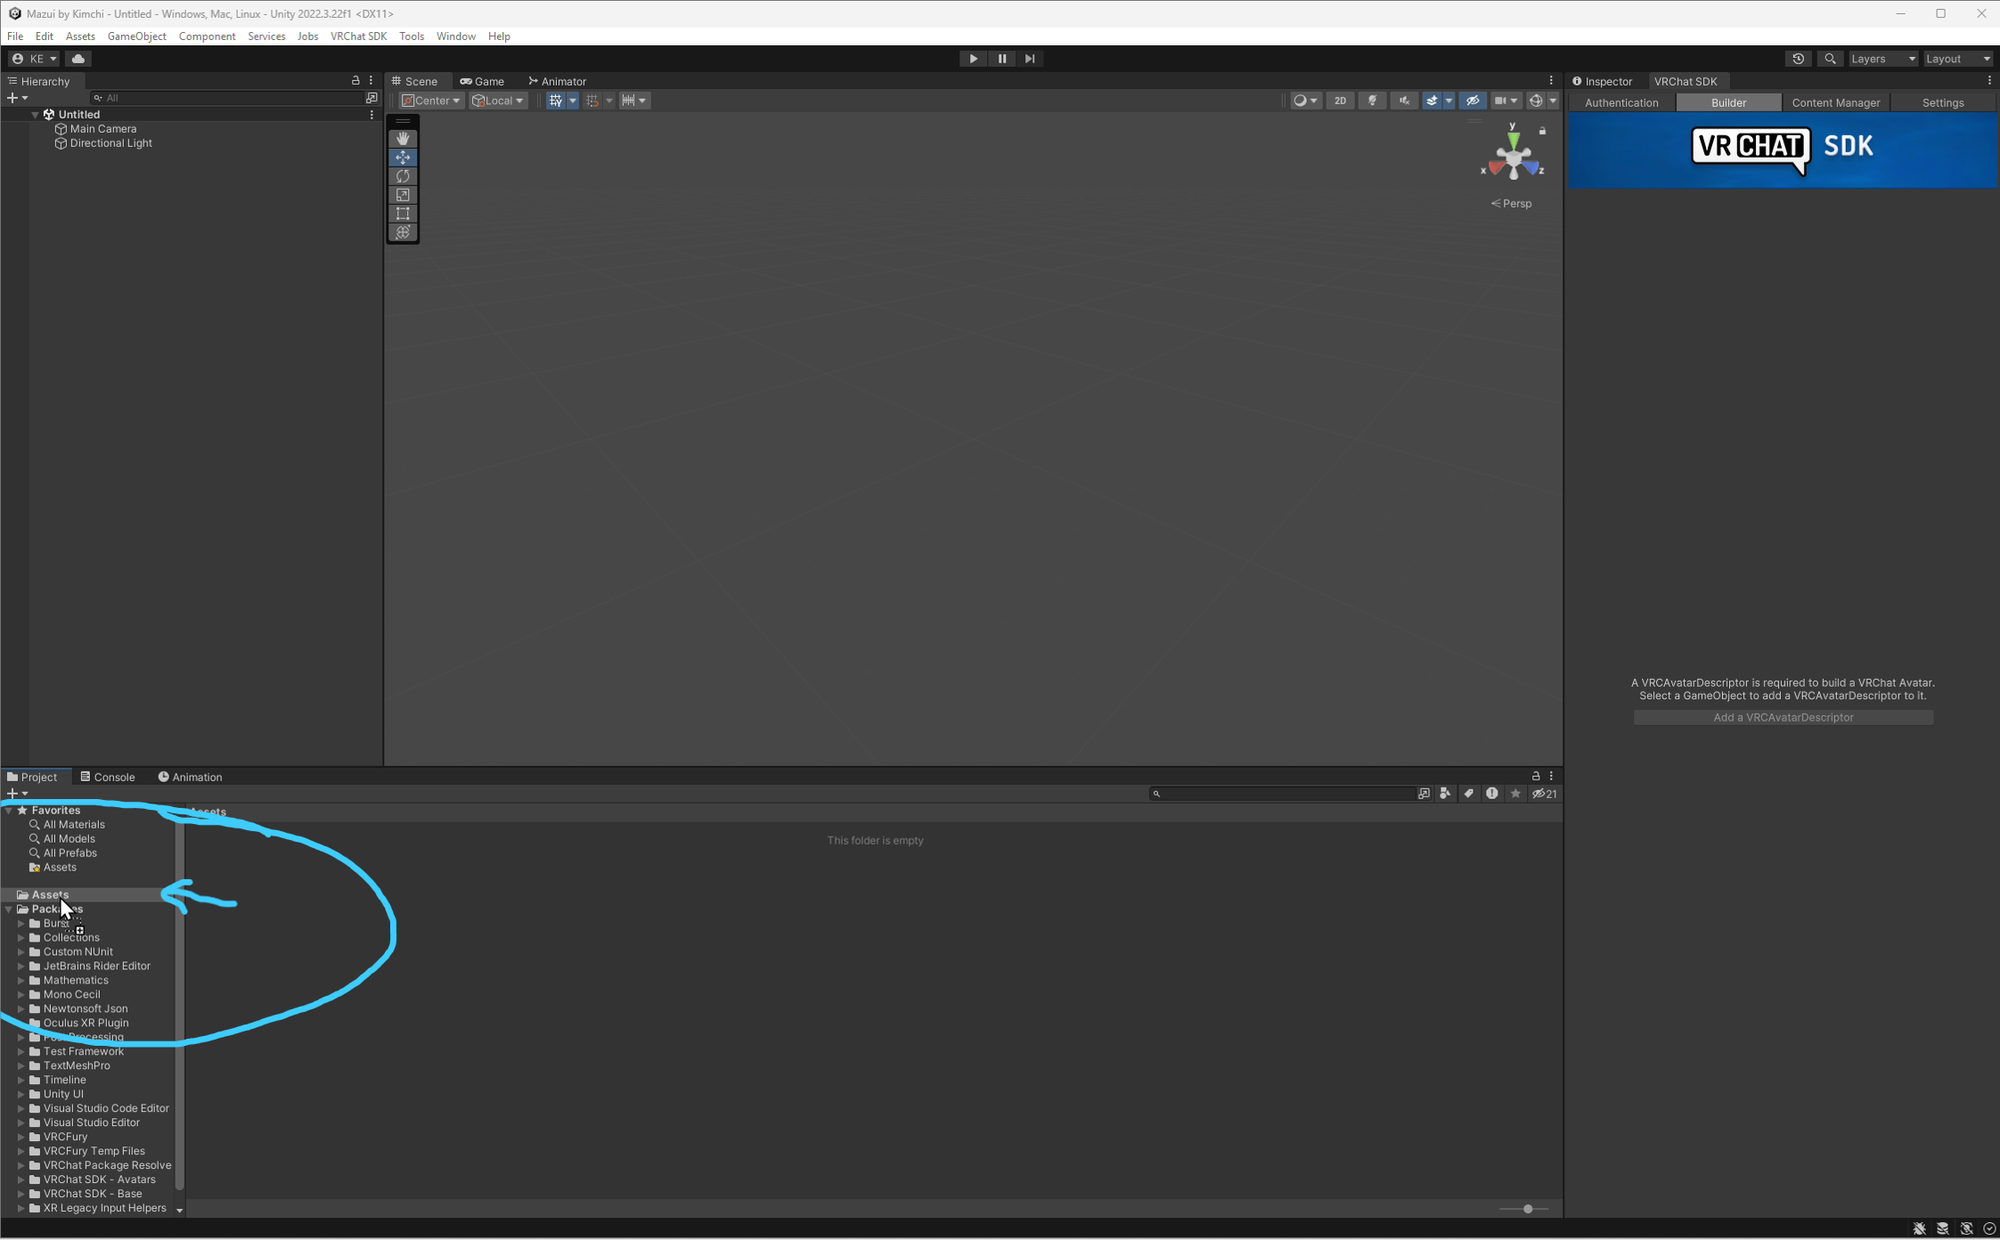The width and height of the screenshot is (2000, 1240).
Task: Open the Center pivot dropdown
Action: 432,101
